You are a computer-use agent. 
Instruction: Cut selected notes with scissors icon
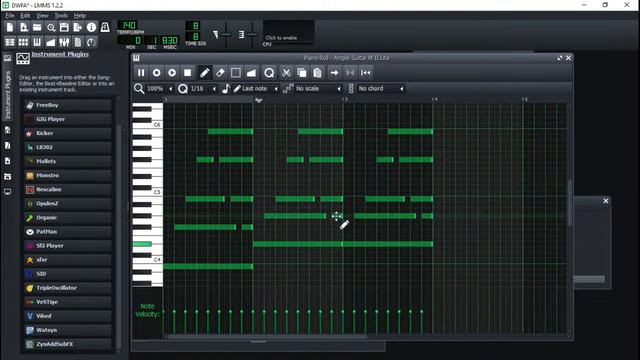coord(287,73)
